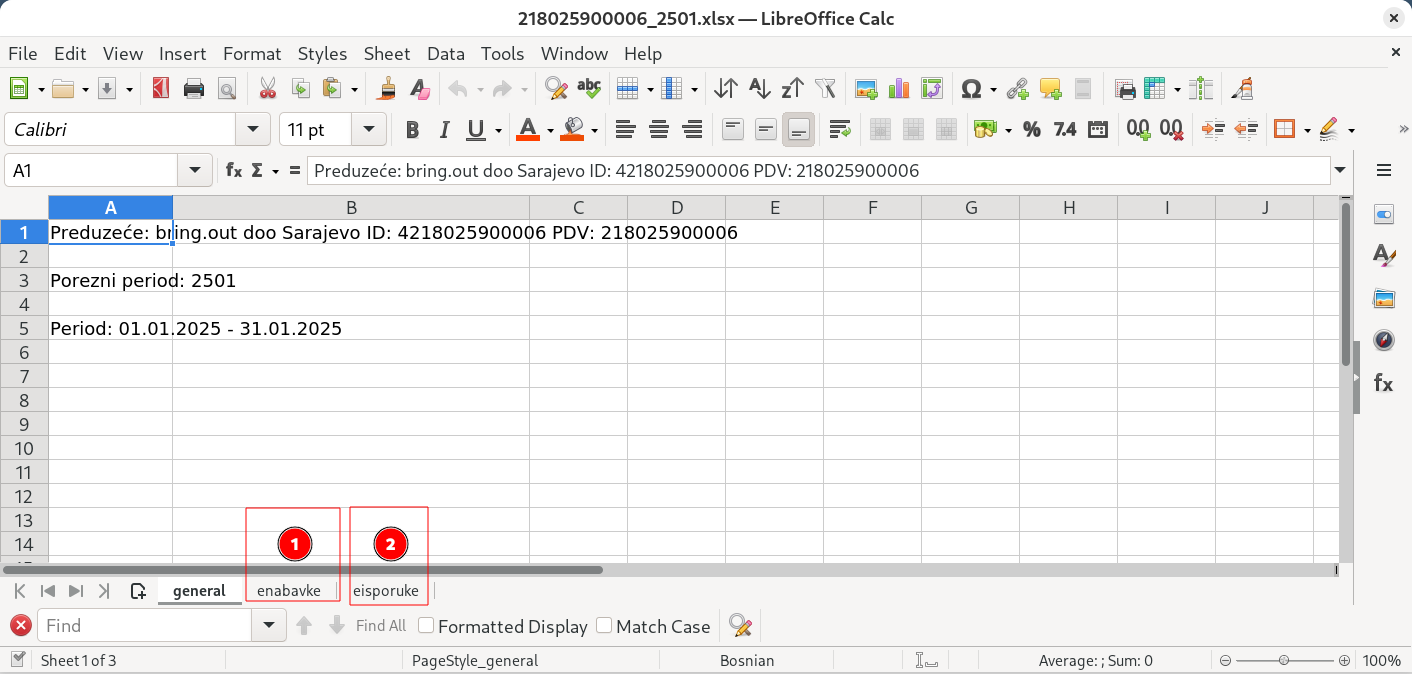Toggle Wrap Text in toolbar

tap(840, 130)
